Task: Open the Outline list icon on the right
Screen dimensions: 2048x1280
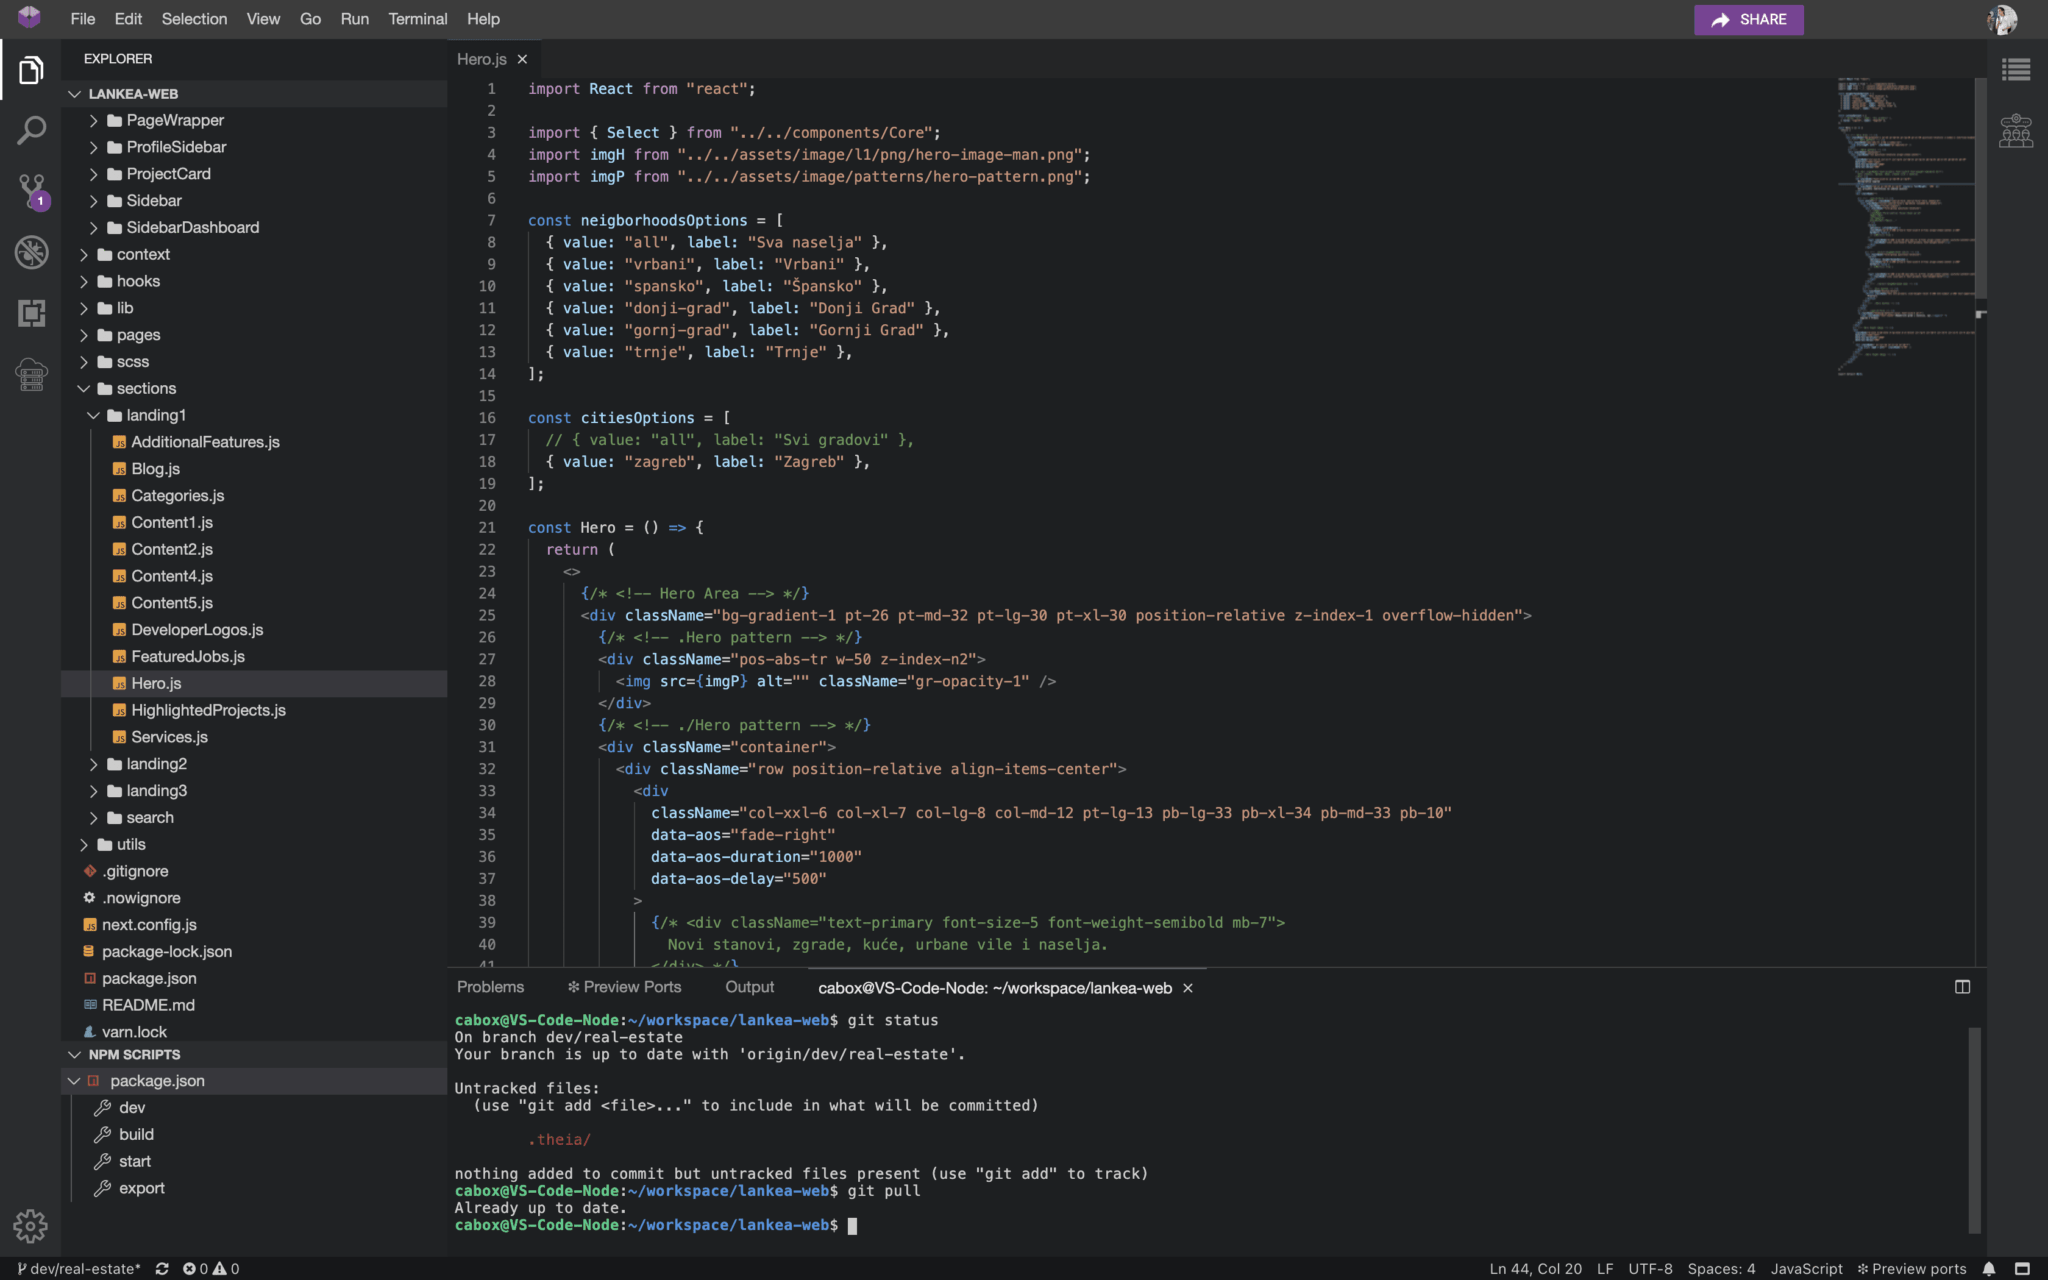Action: pos(2017,69)
